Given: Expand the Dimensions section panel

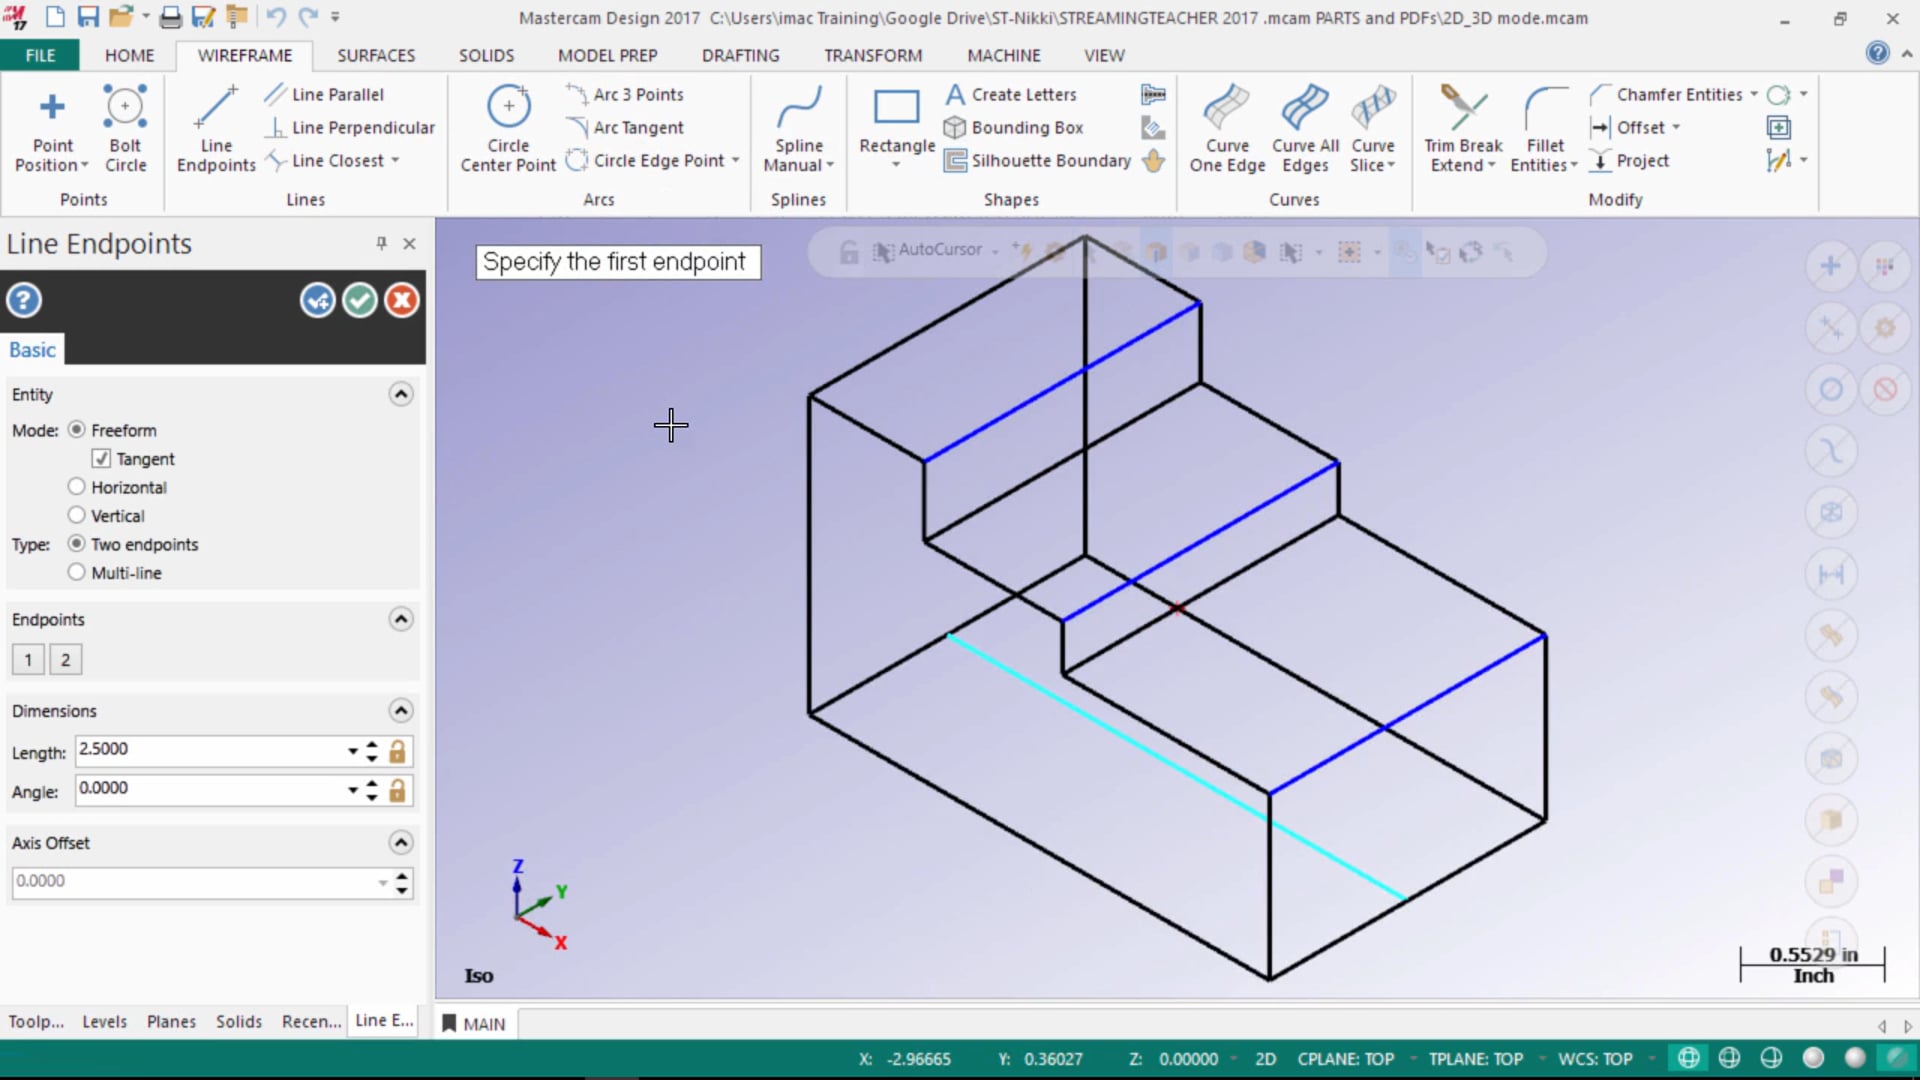Looking at the screenshot, I should pos(402,711).
